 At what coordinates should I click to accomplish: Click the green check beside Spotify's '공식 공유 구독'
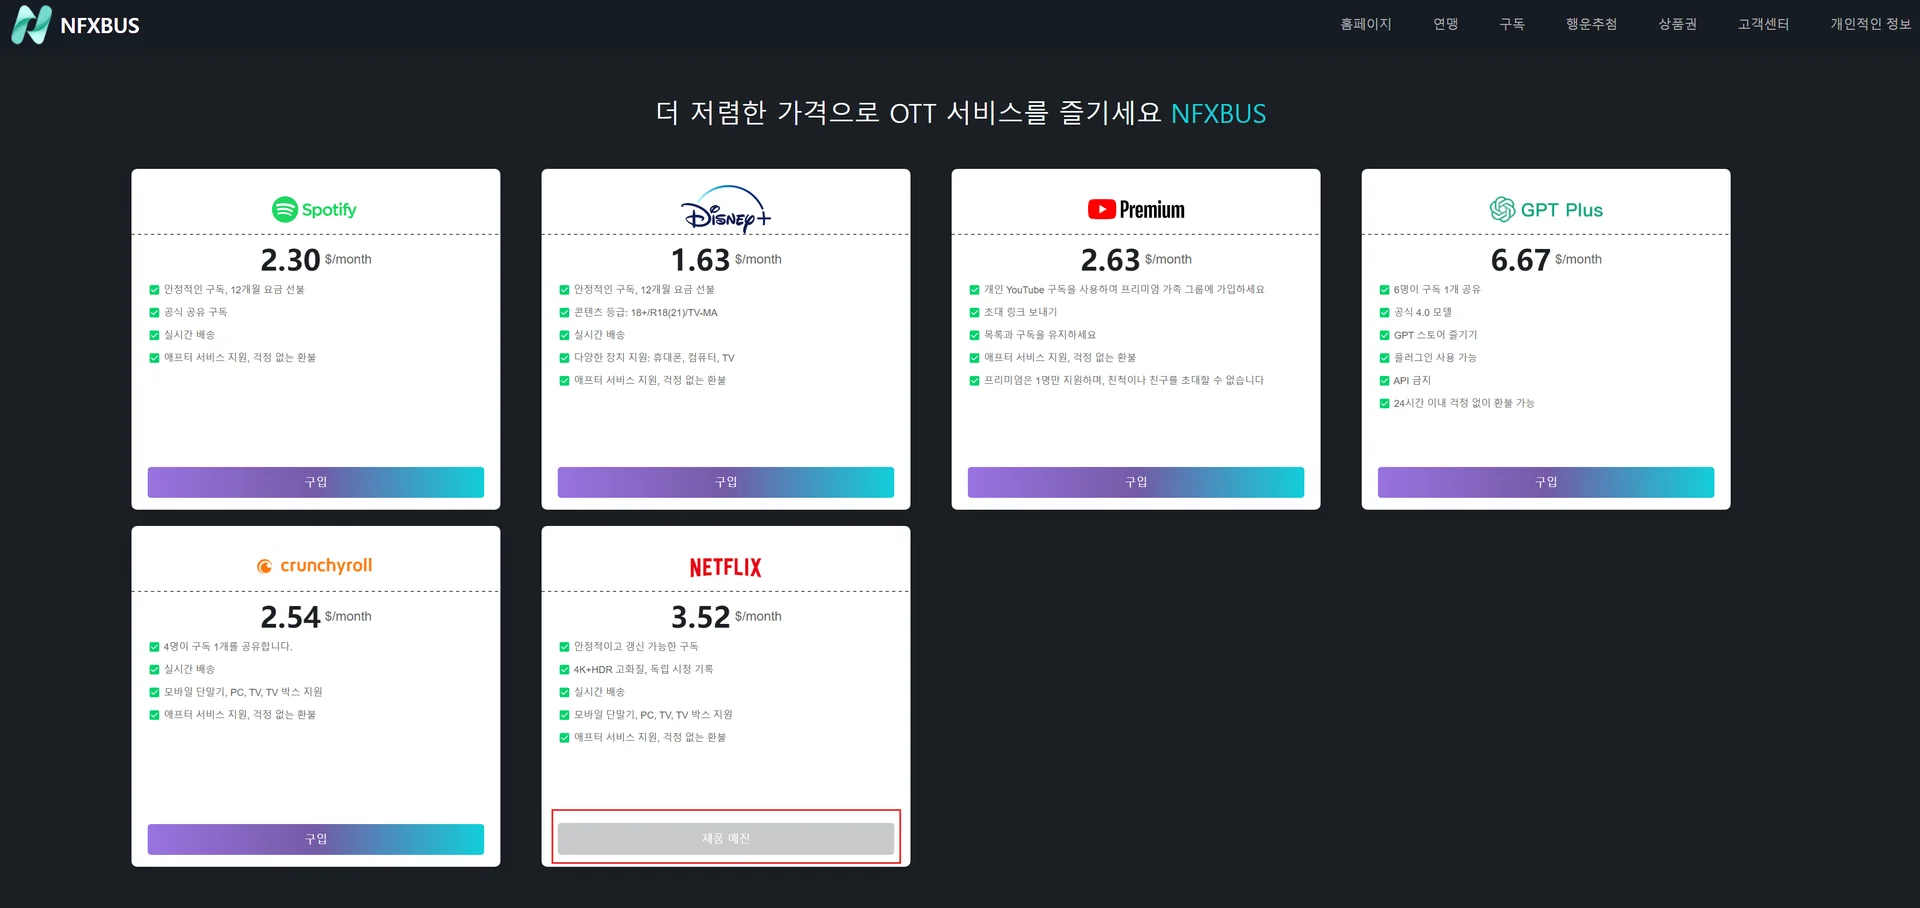(154, 313)
